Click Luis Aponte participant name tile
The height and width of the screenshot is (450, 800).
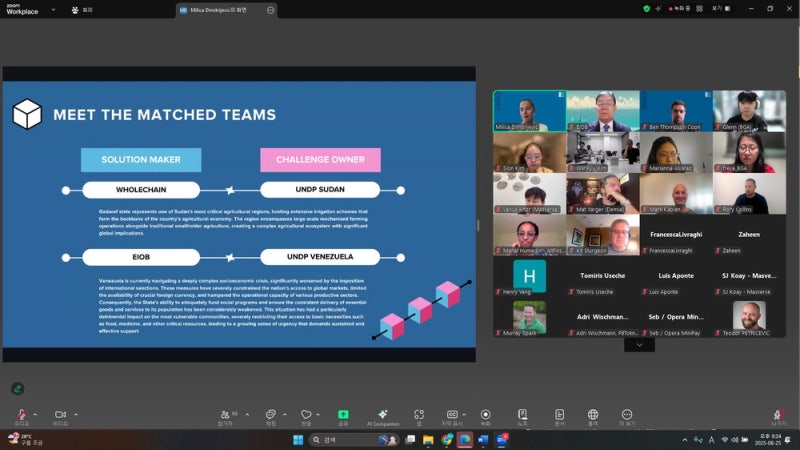(x=676, y=276)
